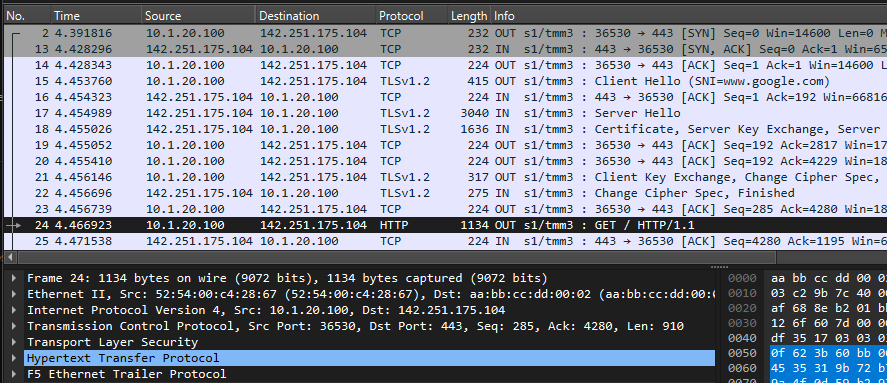The width and height of the screenshot is (887, 383).
Task: Expand the Hypertext Transfer Protocol node
Action: coord(14,358)
